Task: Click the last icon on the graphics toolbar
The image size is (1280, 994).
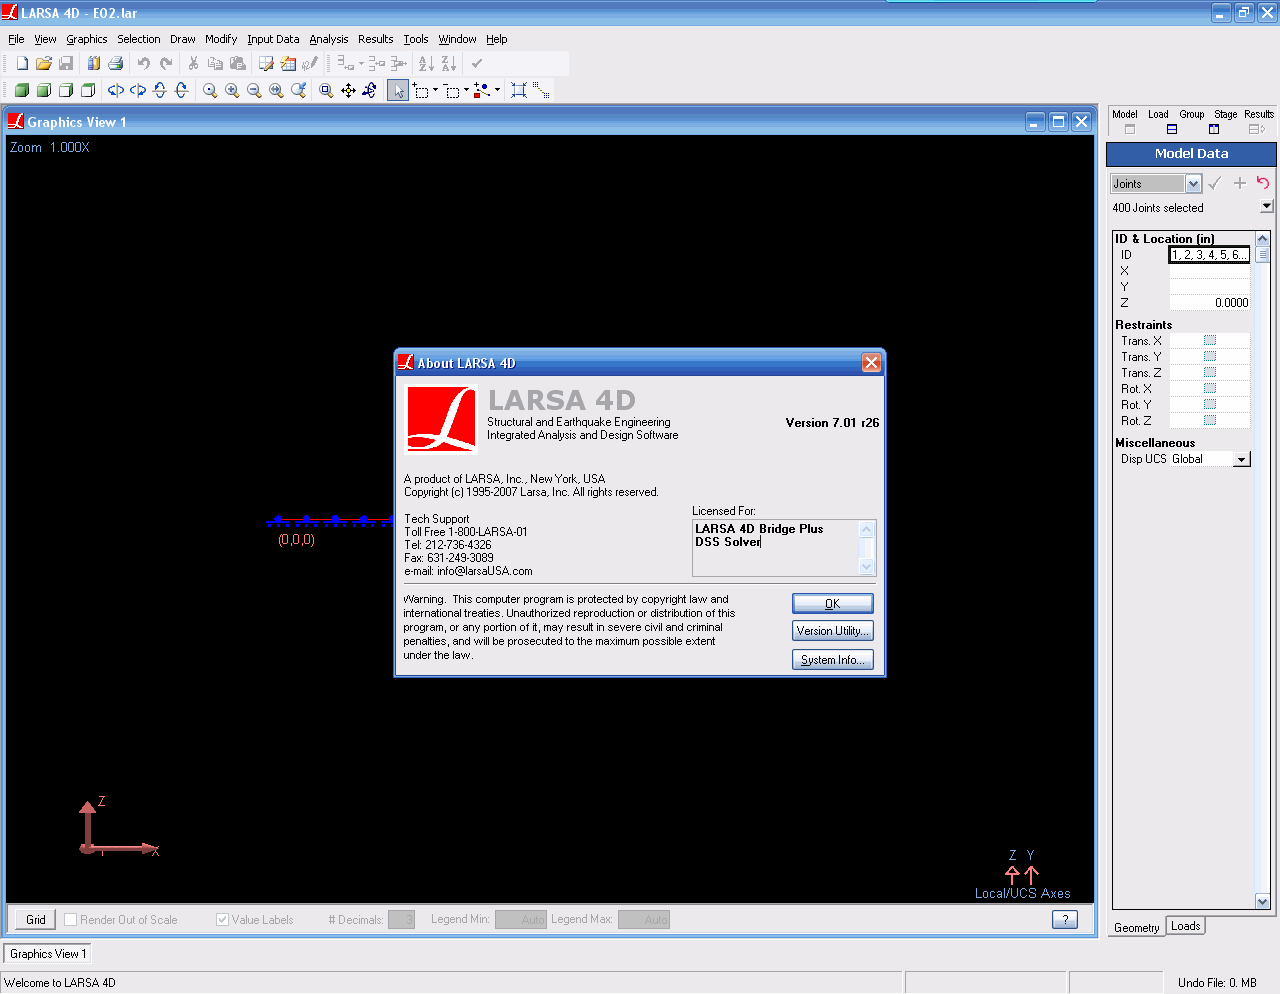Action: 541,90
